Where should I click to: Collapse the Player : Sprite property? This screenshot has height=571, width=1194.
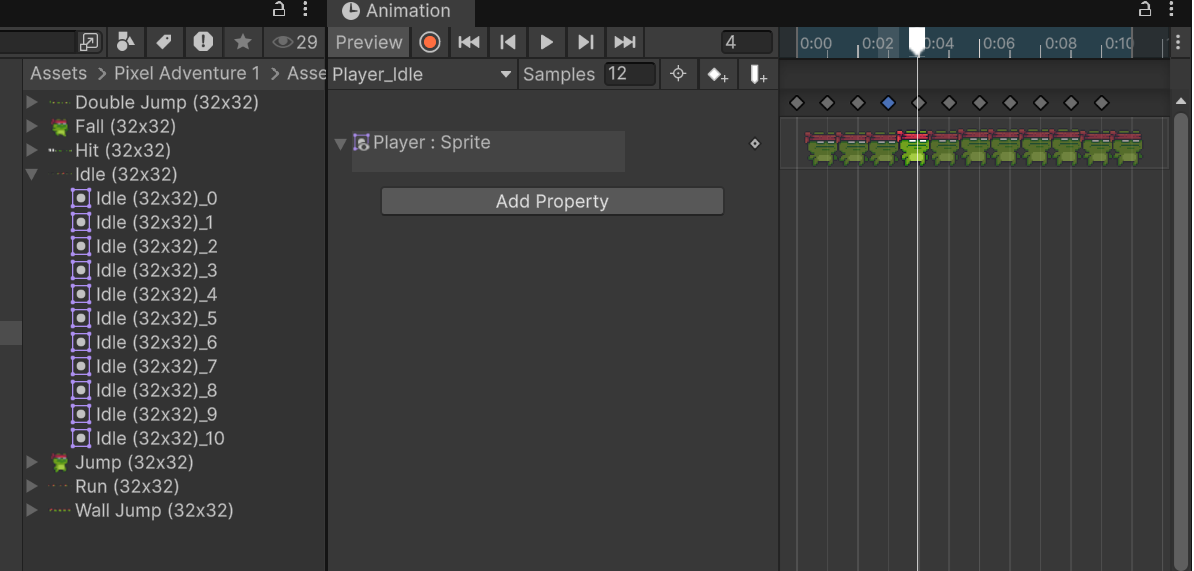341,143
